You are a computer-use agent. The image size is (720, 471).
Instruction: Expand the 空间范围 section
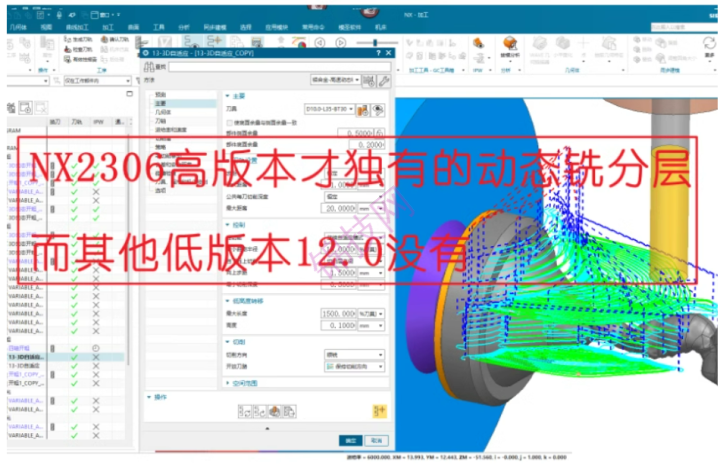pos(228,382)
